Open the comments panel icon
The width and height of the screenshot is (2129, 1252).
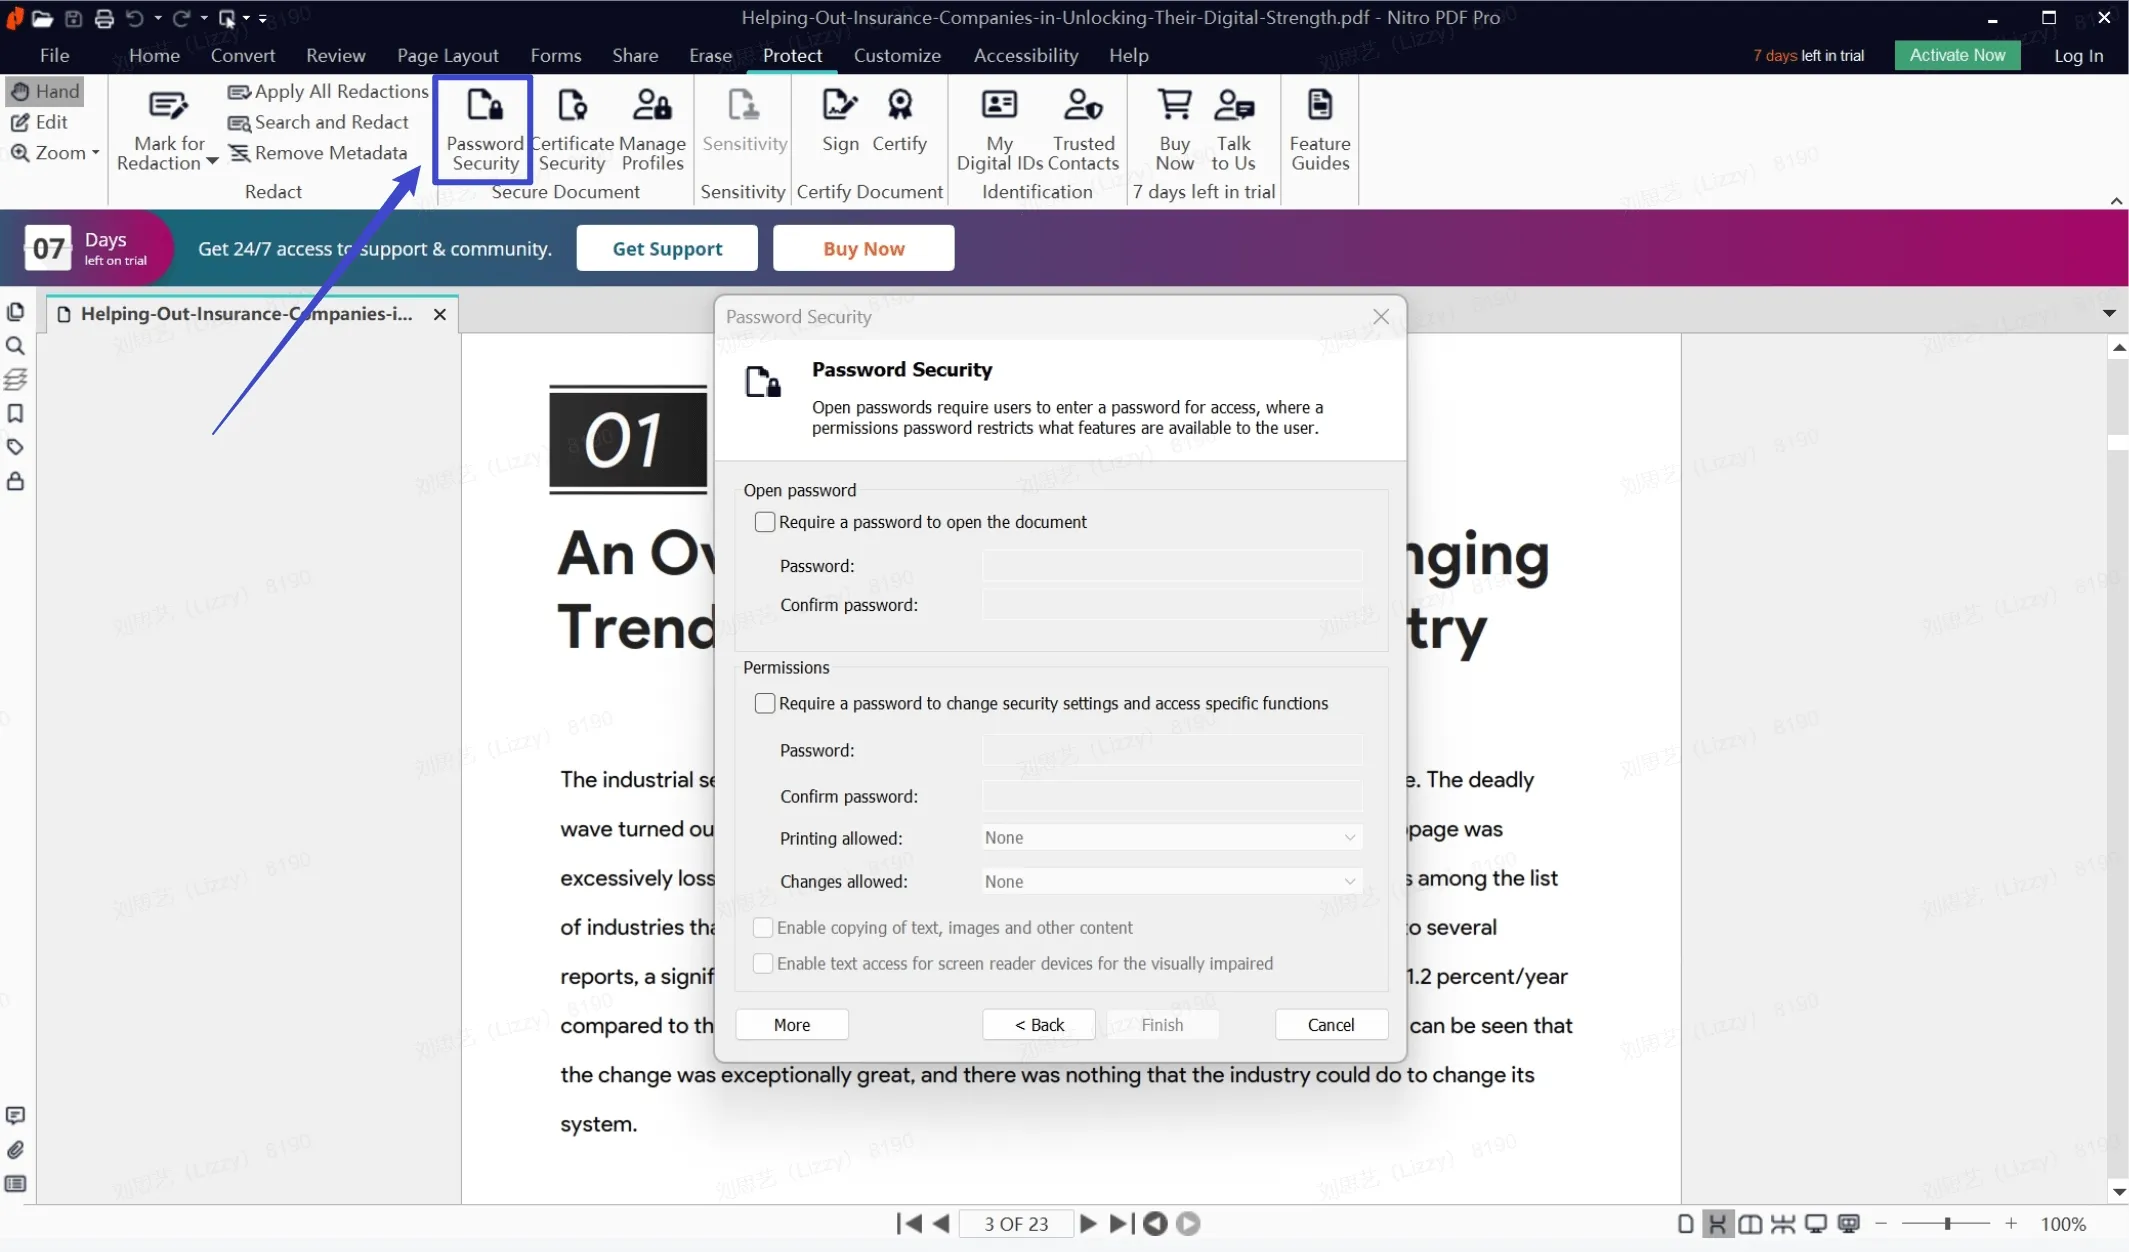click(16, 1115)
